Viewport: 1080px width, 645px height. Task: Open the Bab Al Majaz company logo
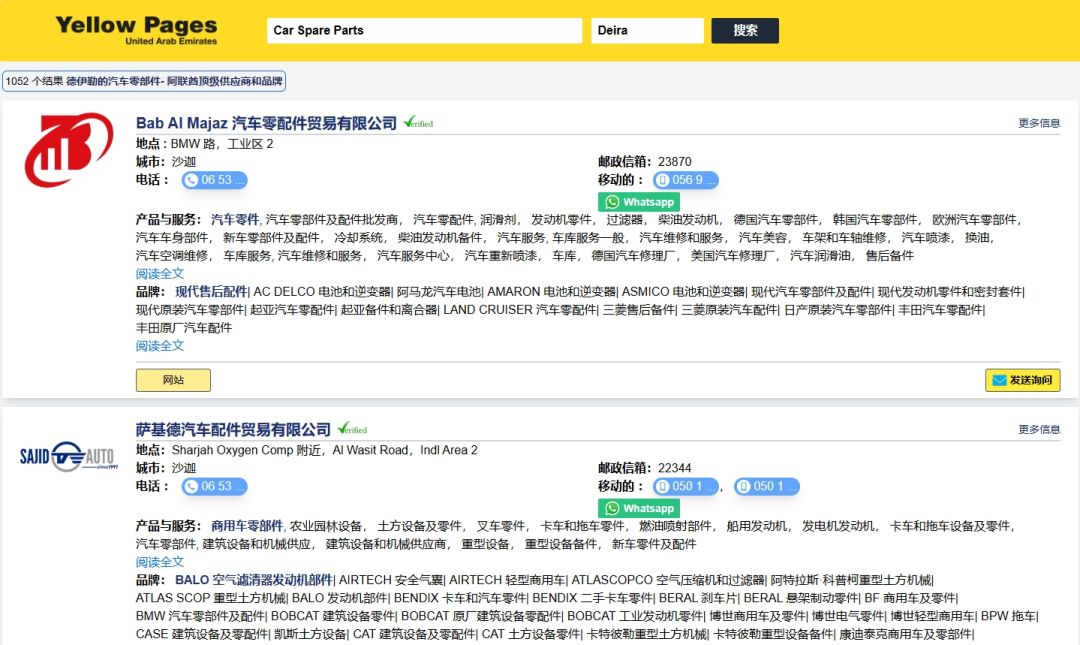pyautogui.click(x=69, y=150)
